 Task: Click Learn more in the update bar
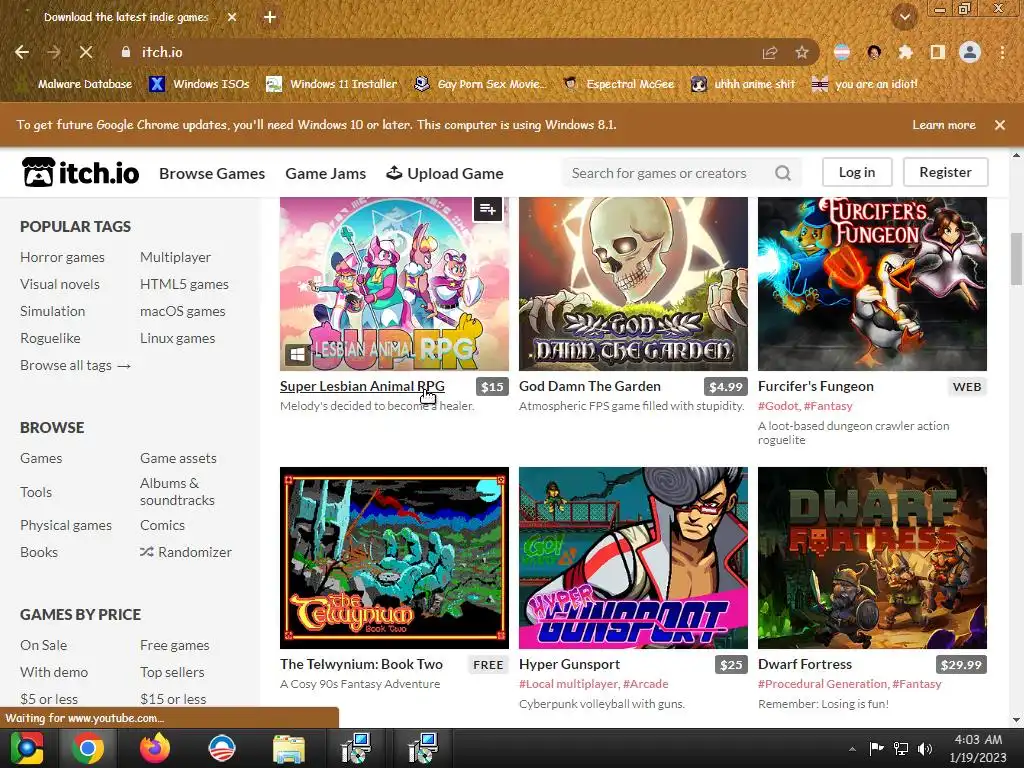coord(944,125)
